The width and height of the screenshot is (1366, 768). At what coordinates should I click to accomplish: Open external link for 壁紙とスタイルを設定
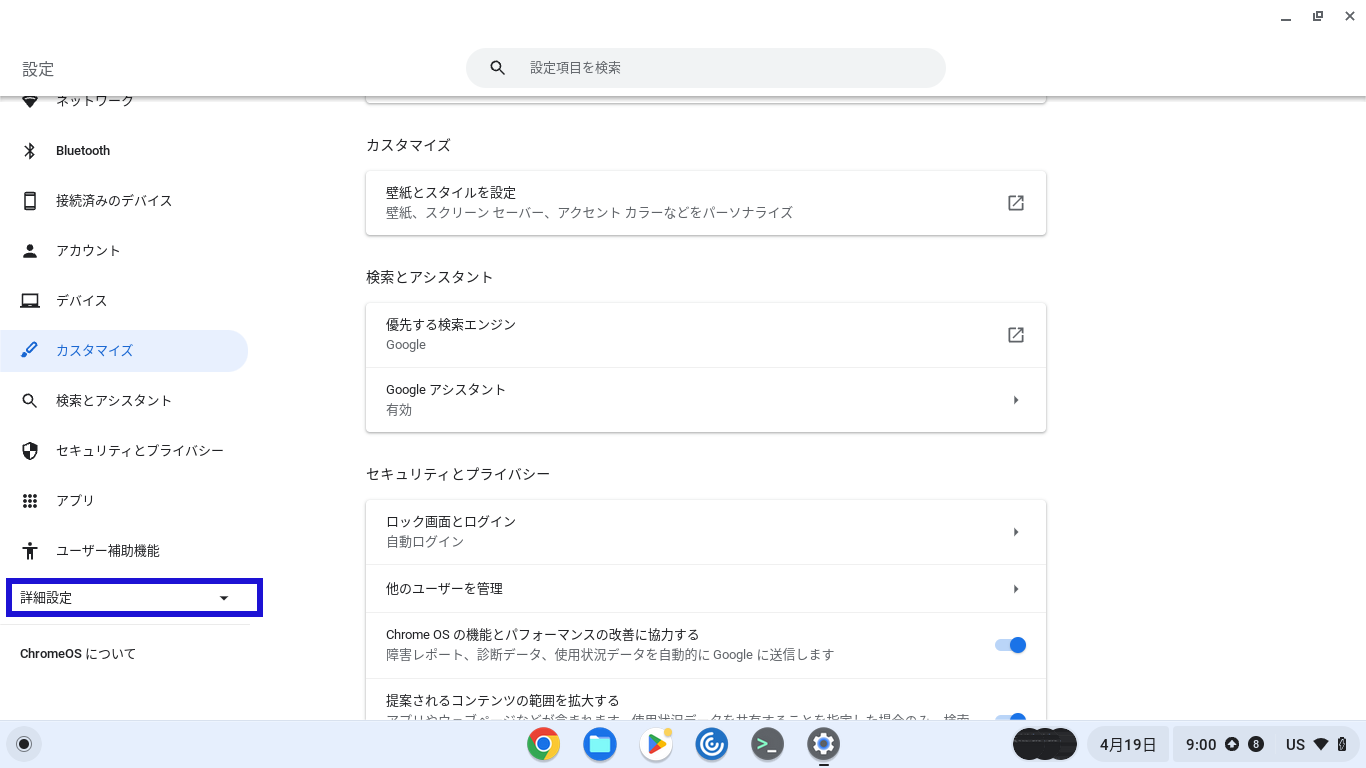tap(1015, 203)
